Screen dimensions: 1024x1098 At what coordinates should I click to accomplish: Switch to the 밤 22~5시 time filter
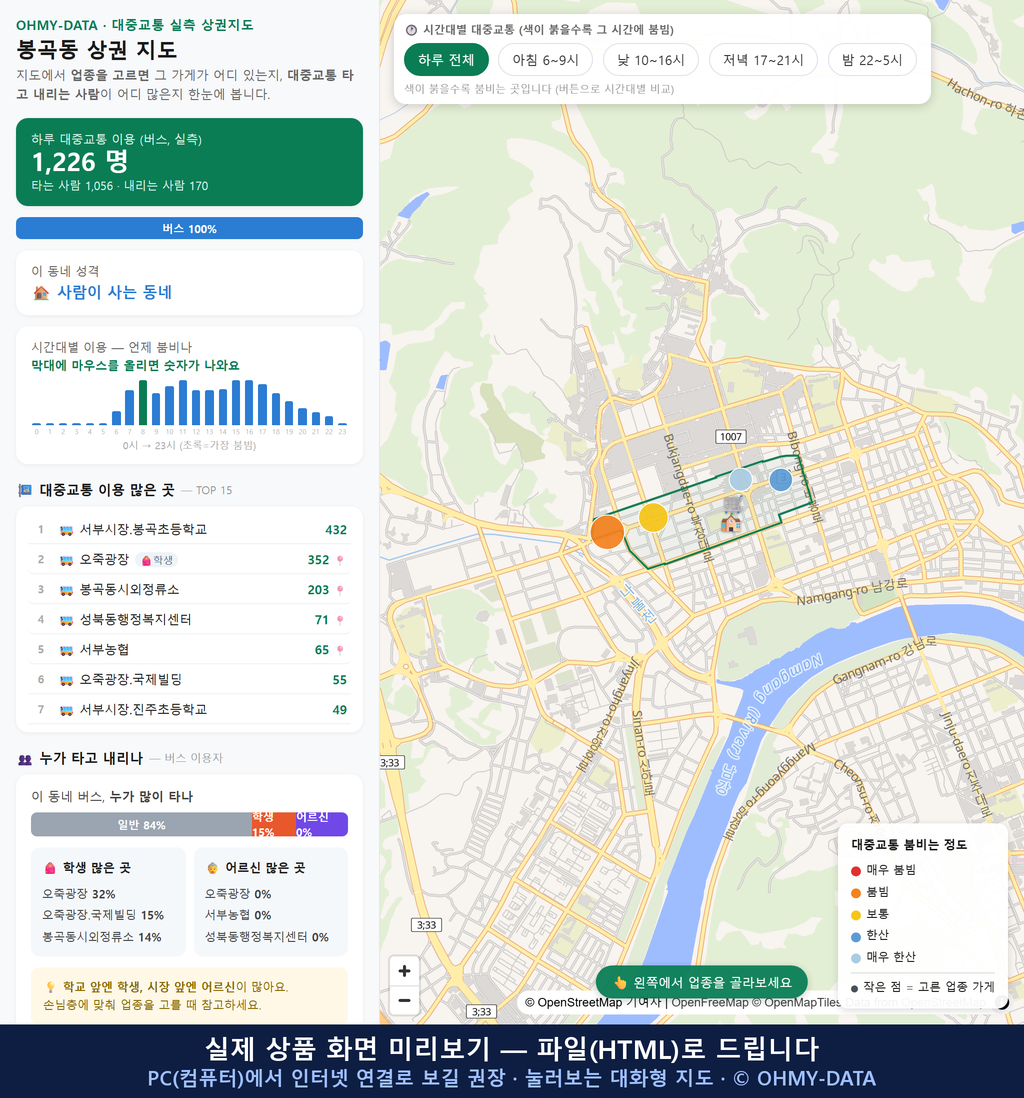coord(872,60)
